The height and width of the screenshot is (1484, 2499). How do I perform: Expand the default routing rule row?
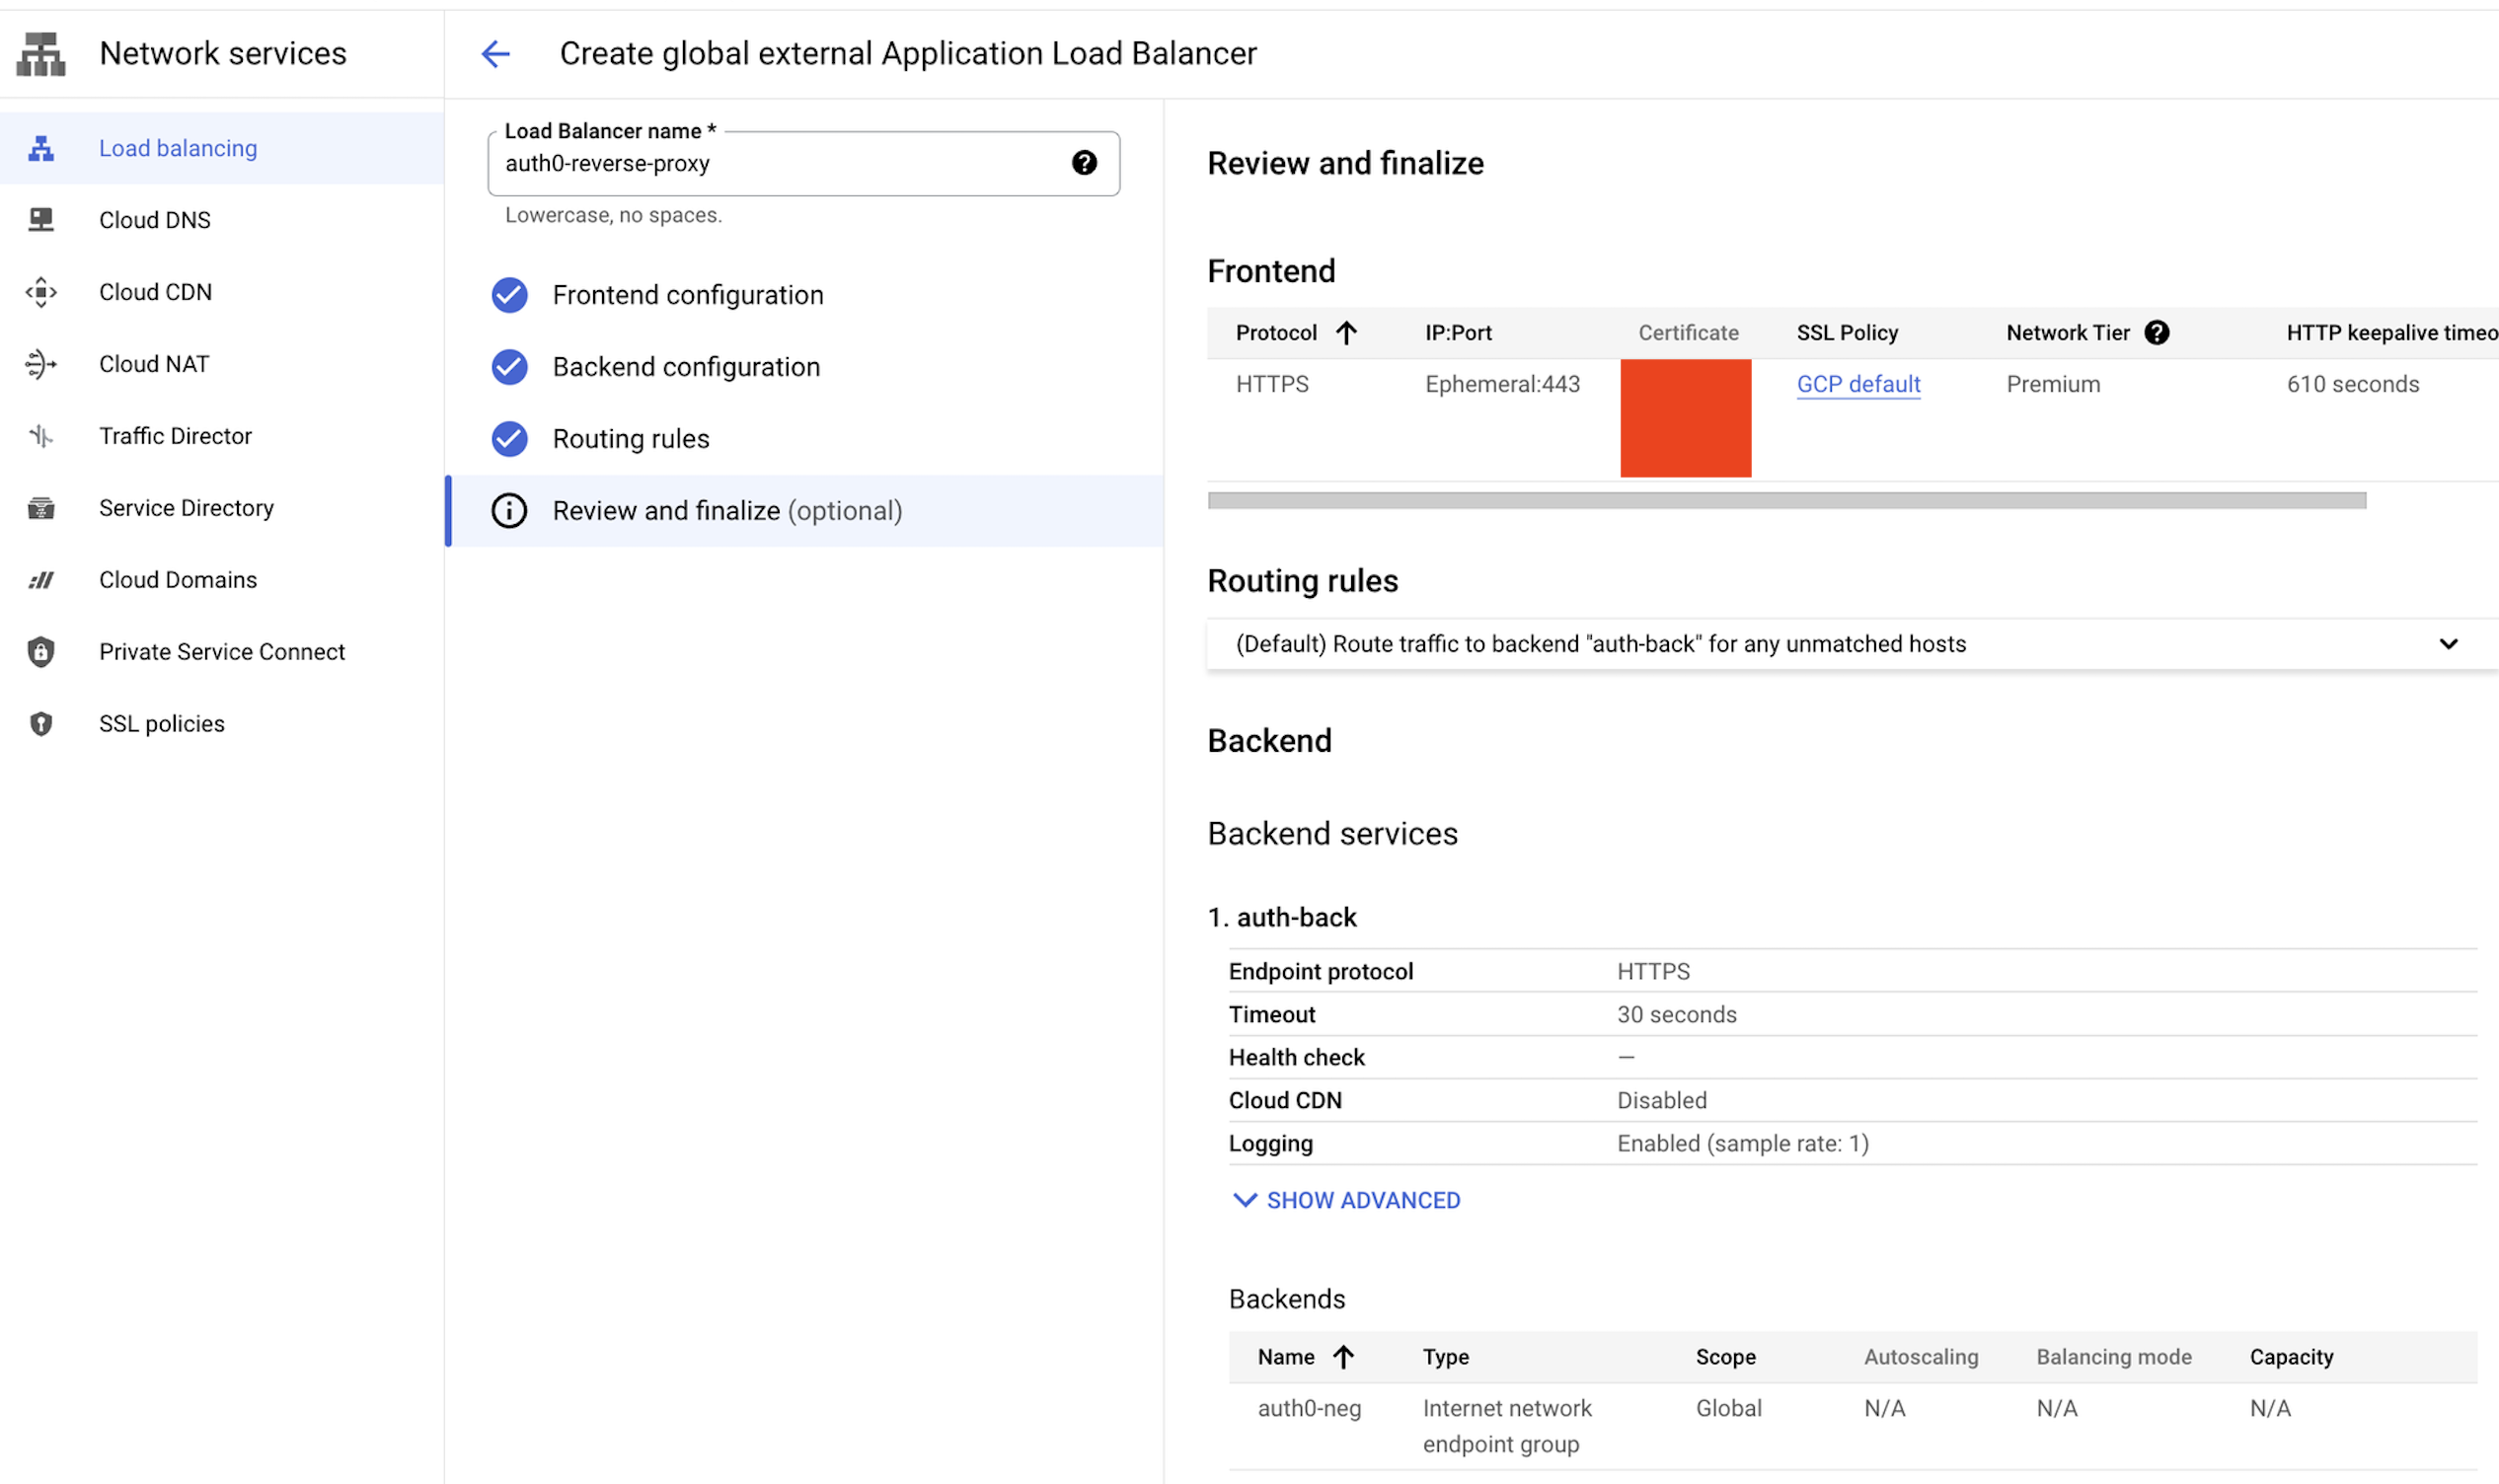tap(2447, 644)
